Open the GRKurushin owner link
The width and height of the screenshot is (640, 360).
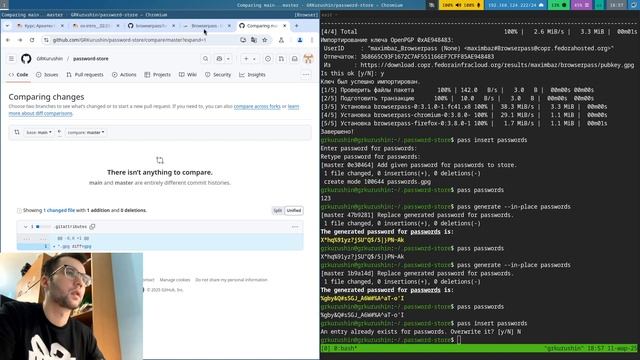click(x=50, y=59)
